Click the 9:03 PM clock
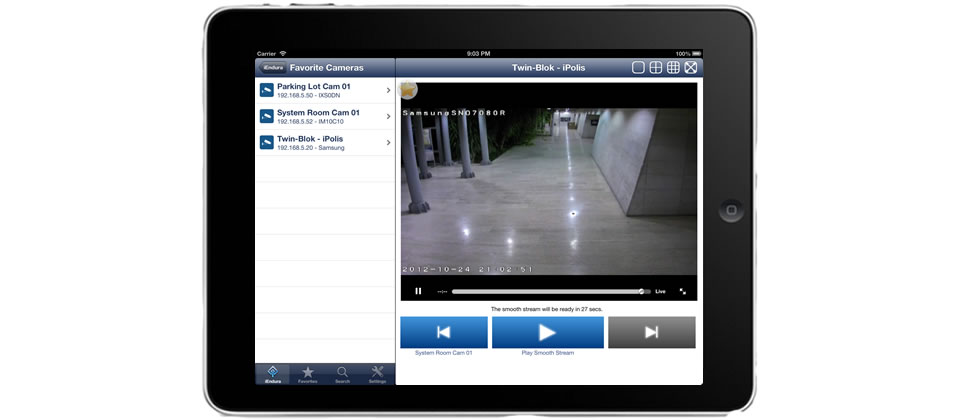This screenshot has width=960, height=420. coord(479,54)
